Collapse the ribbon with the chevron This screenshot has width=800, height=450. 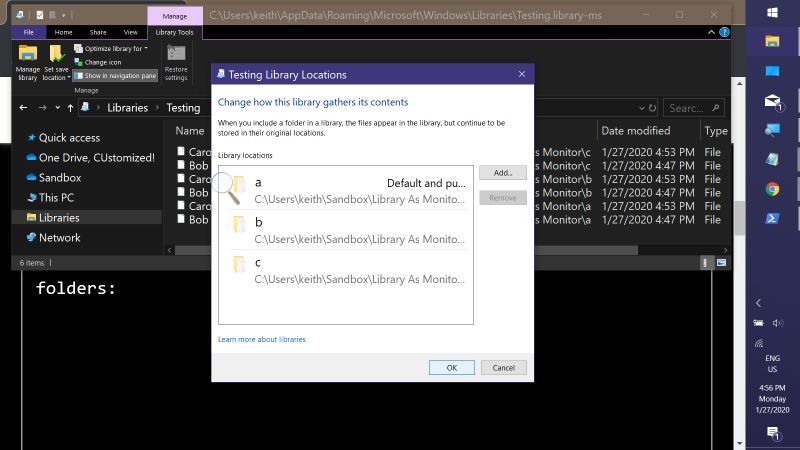(711, 32)
